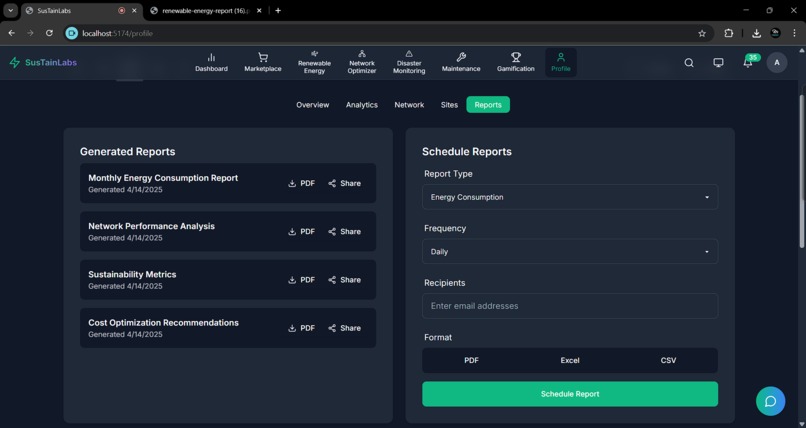Screen dimensions: 806x428
Task: Switch to the Network tab
Action: (x=409, y=105)
